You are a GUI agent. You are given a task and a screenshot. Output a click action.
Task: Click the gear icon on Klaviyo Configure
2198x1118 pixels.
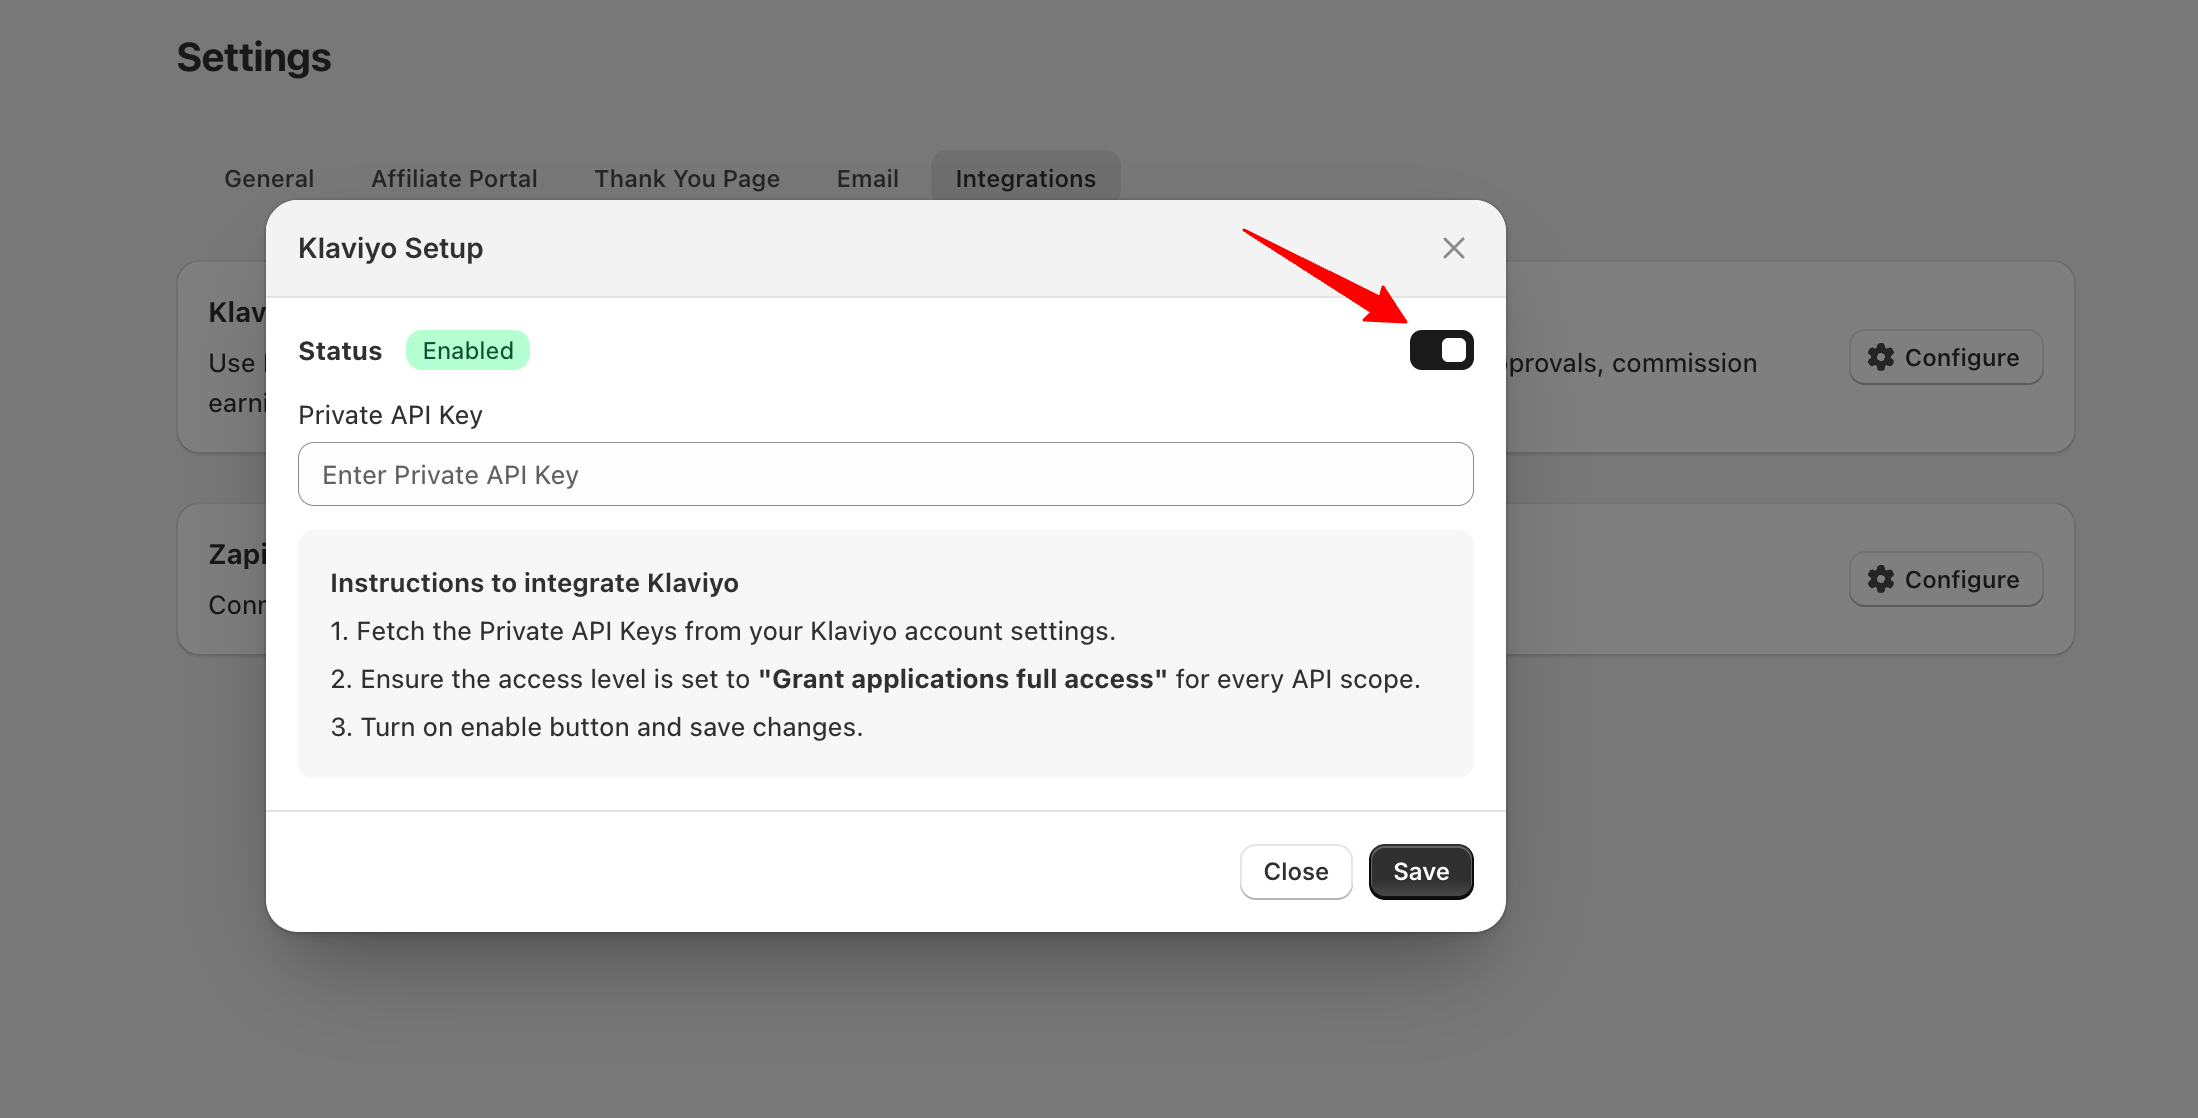tap(1881, 357)
